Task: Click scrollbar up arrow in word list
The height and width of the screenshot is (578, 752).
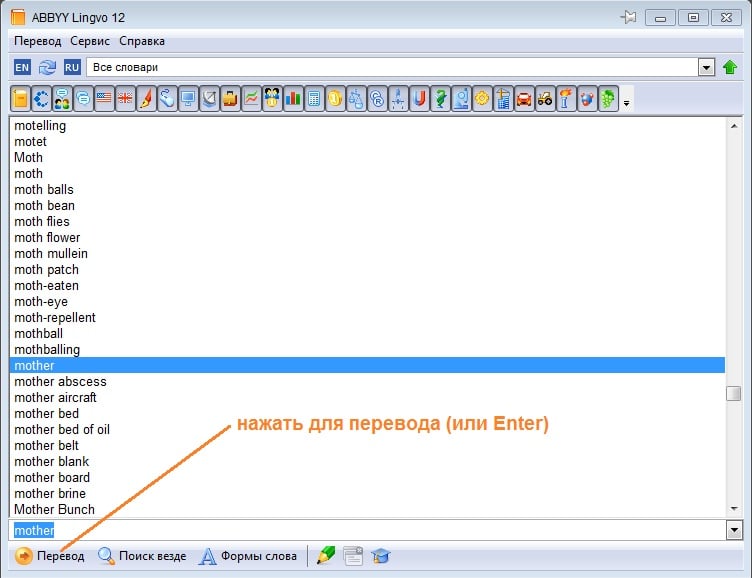Action: point(734,126)
